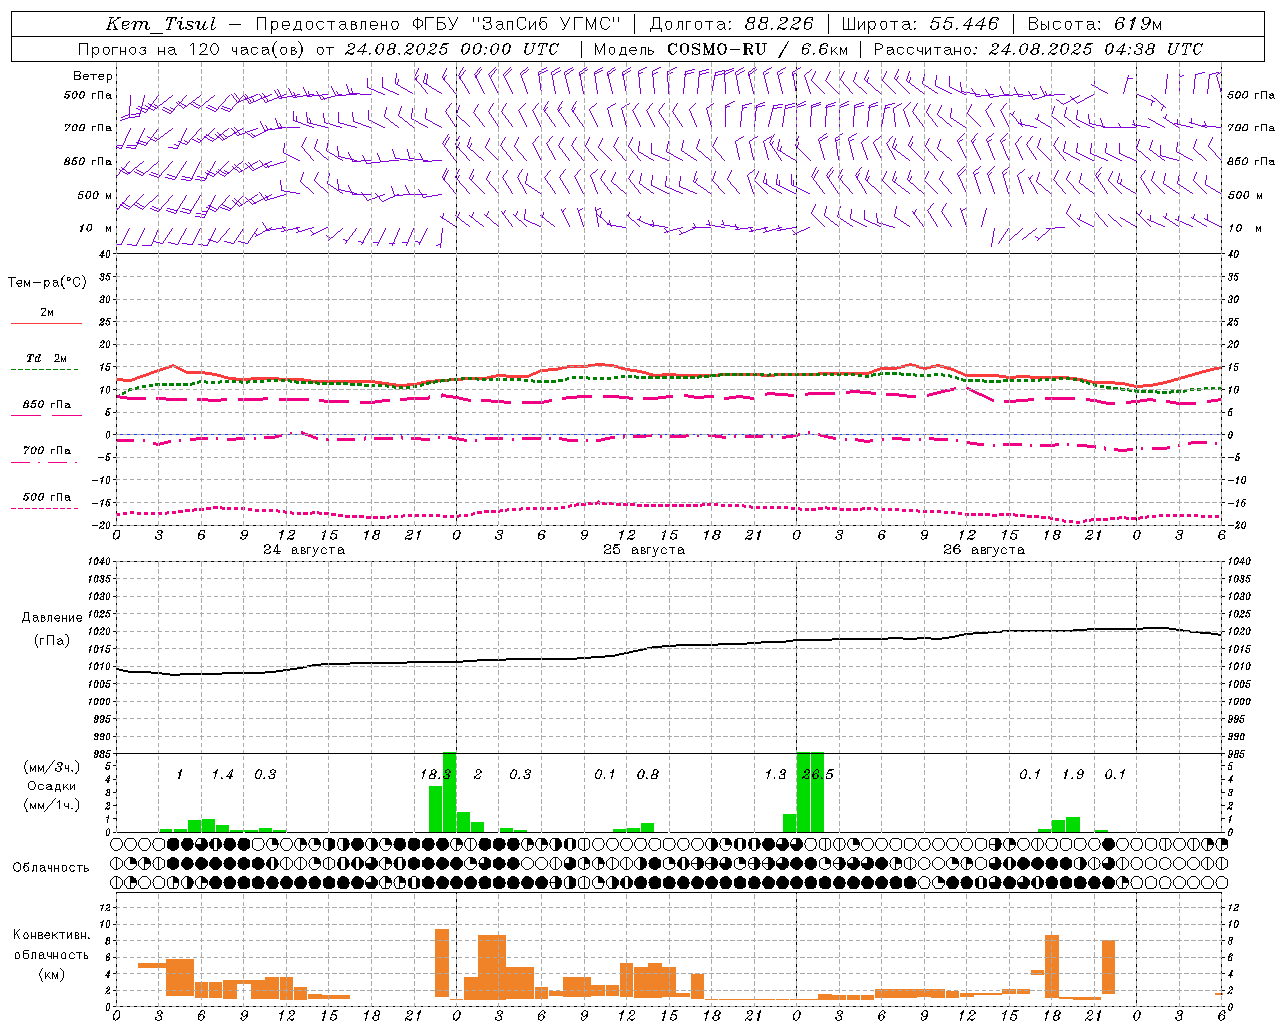Click the precipitation amount 26.5

click(818, 775)
